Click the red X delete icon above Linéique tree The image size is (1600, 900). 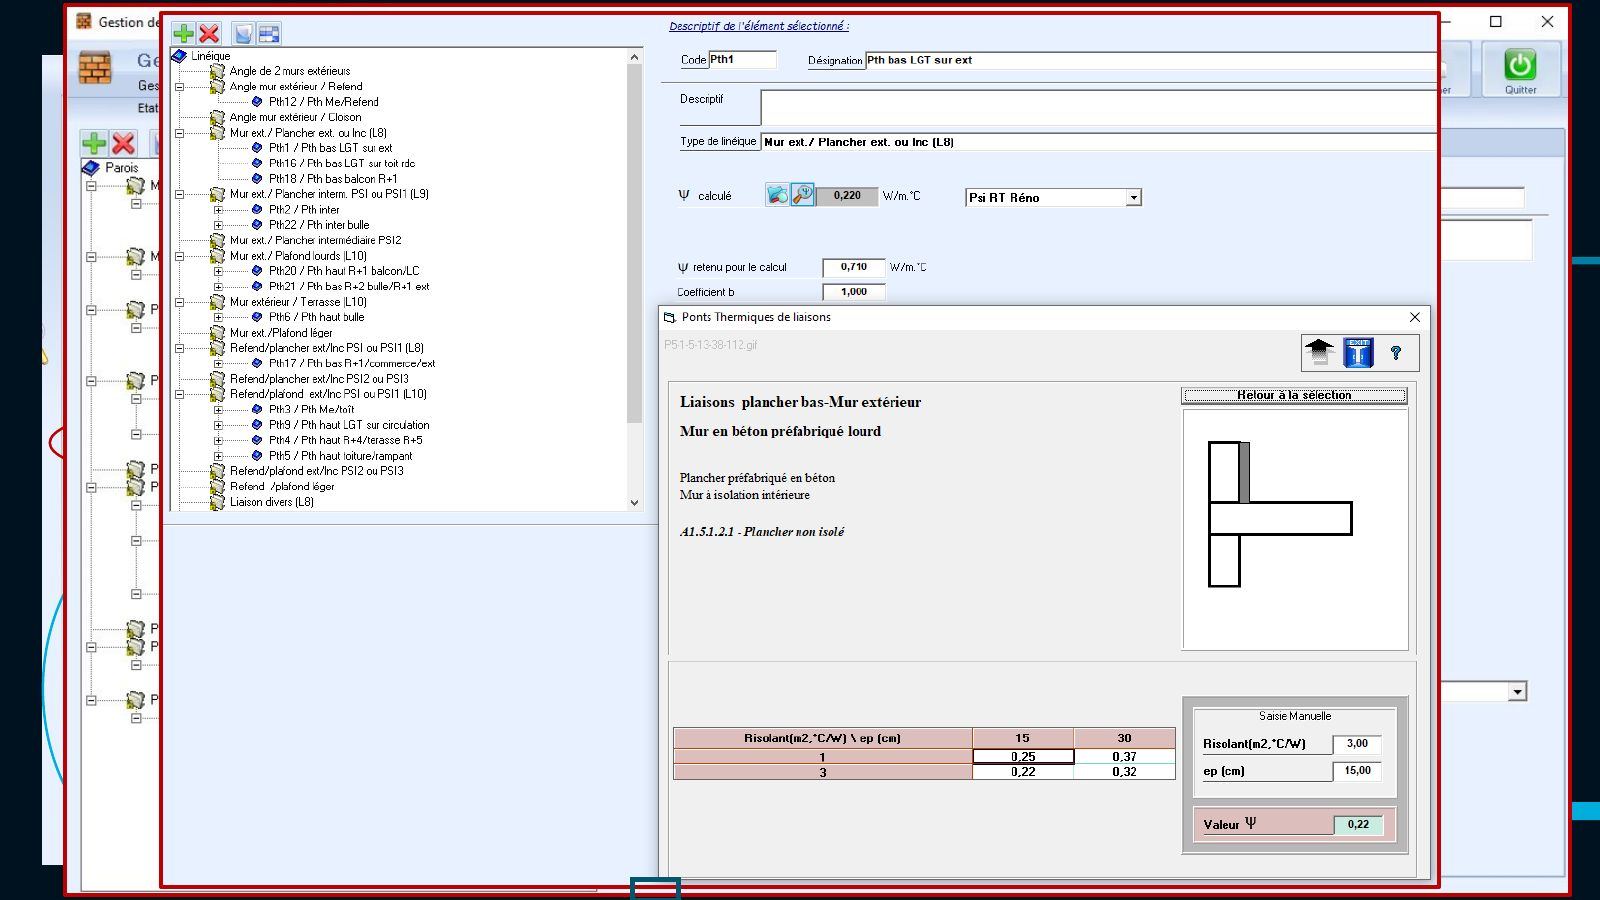209,33
